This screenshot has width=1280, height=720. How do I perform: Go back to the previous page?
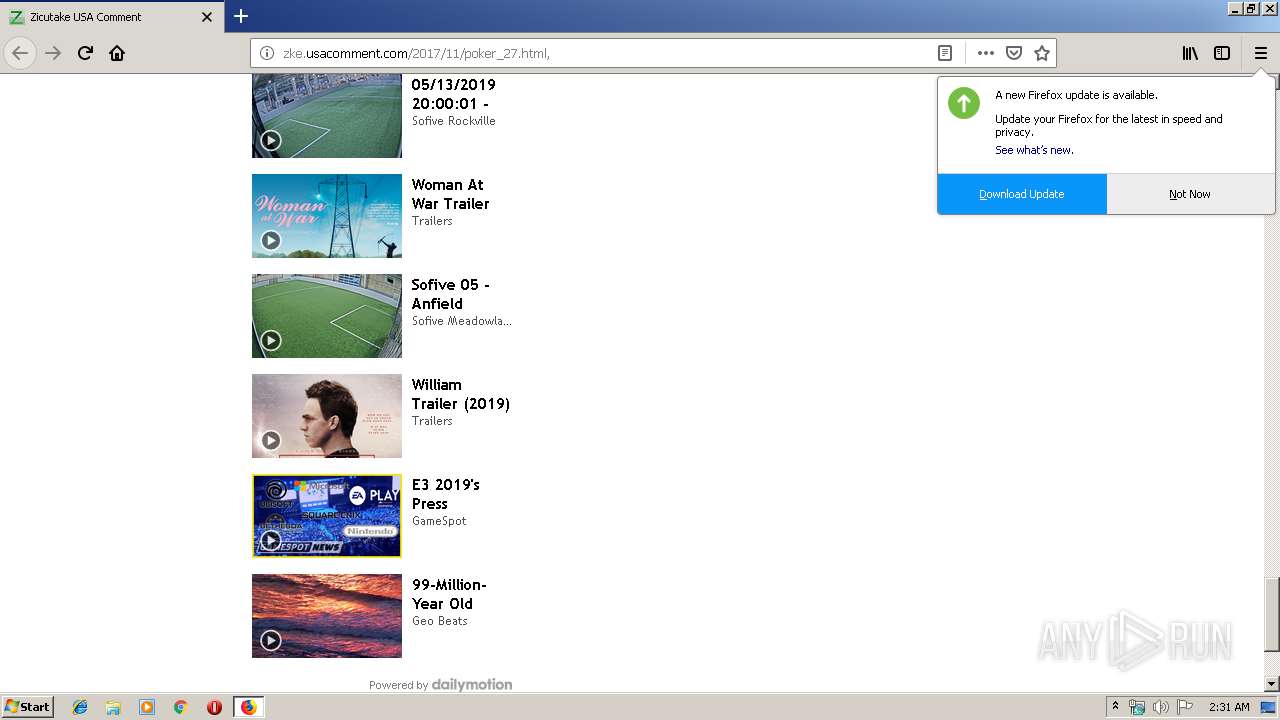20,53
